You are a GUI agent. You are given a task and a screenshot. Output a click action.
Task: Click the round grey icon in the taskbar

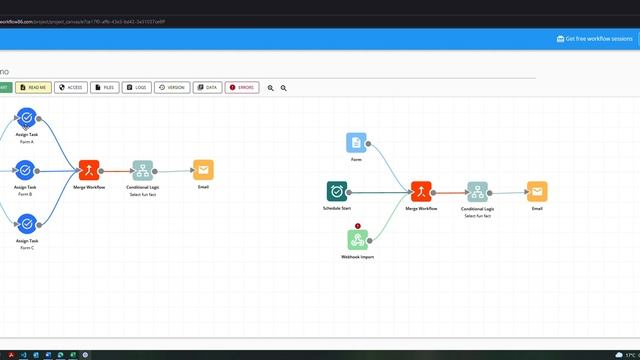(85, 355)
